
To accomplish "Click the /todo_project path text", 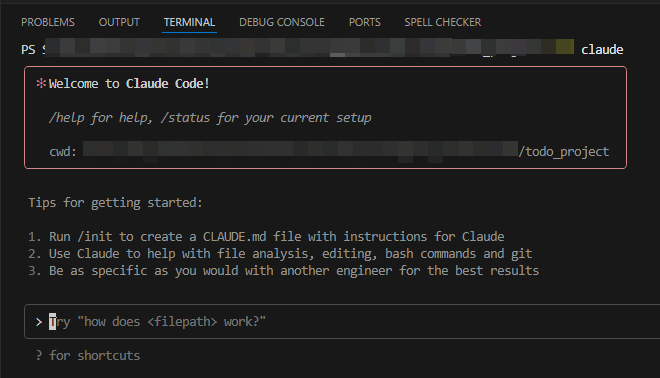I will 564,152.
